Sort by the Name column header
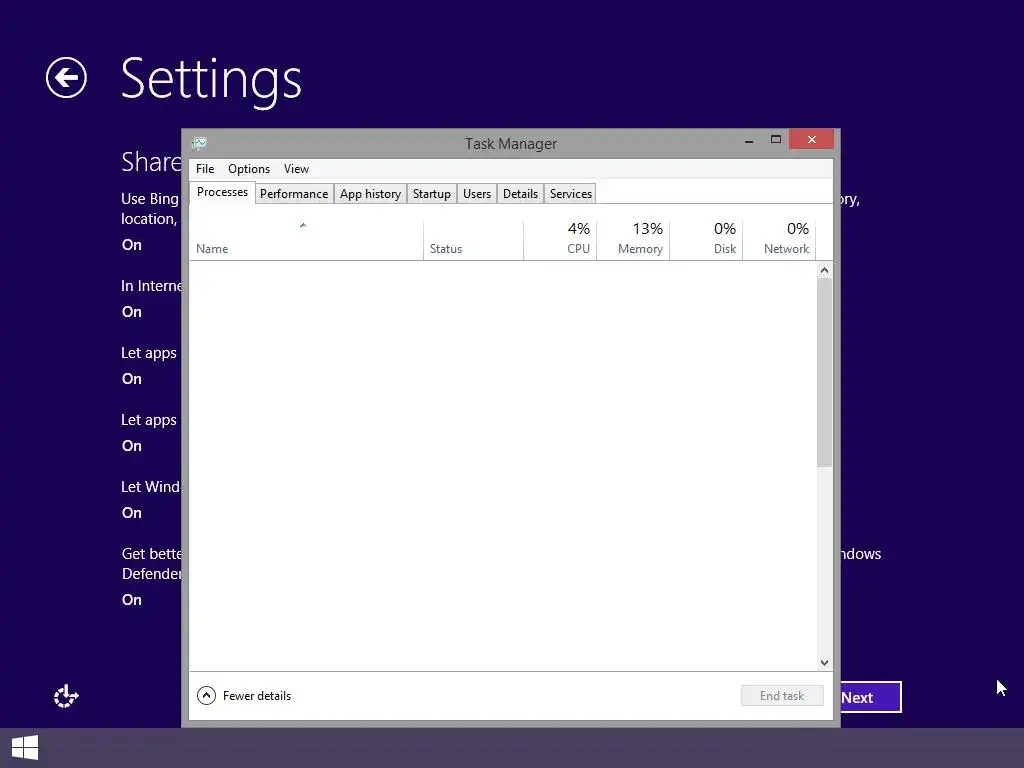1024x768 pixels. point(306,240)
